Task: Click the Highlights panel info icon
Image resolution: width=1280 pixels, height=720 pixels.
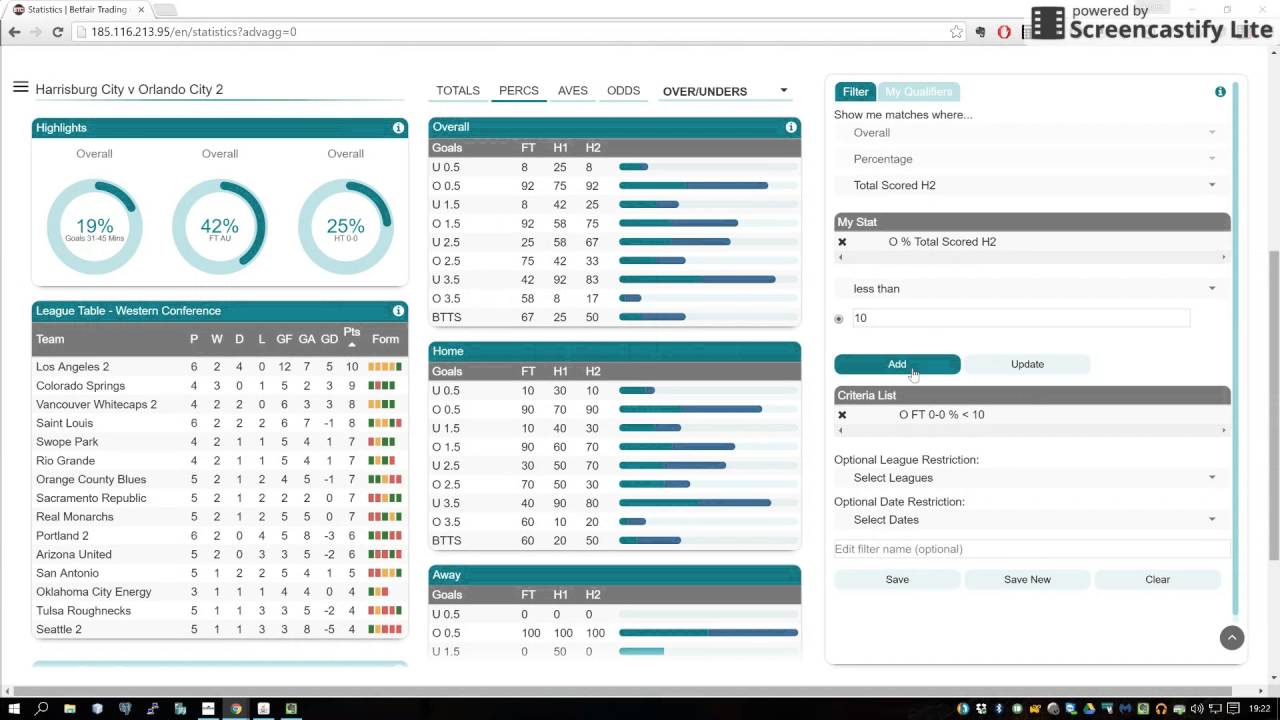Action: [x=398, y=128]
